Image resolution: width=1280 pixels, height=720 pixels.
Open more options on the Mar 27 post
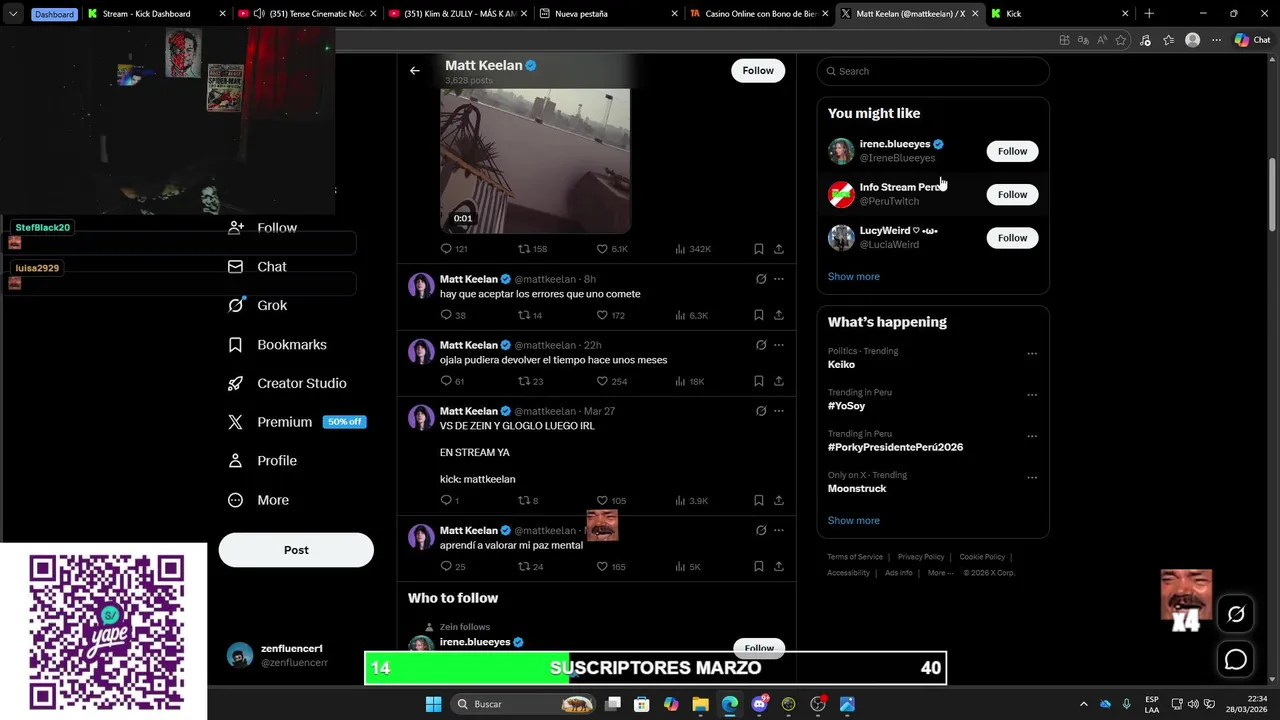tap(779, 411)
